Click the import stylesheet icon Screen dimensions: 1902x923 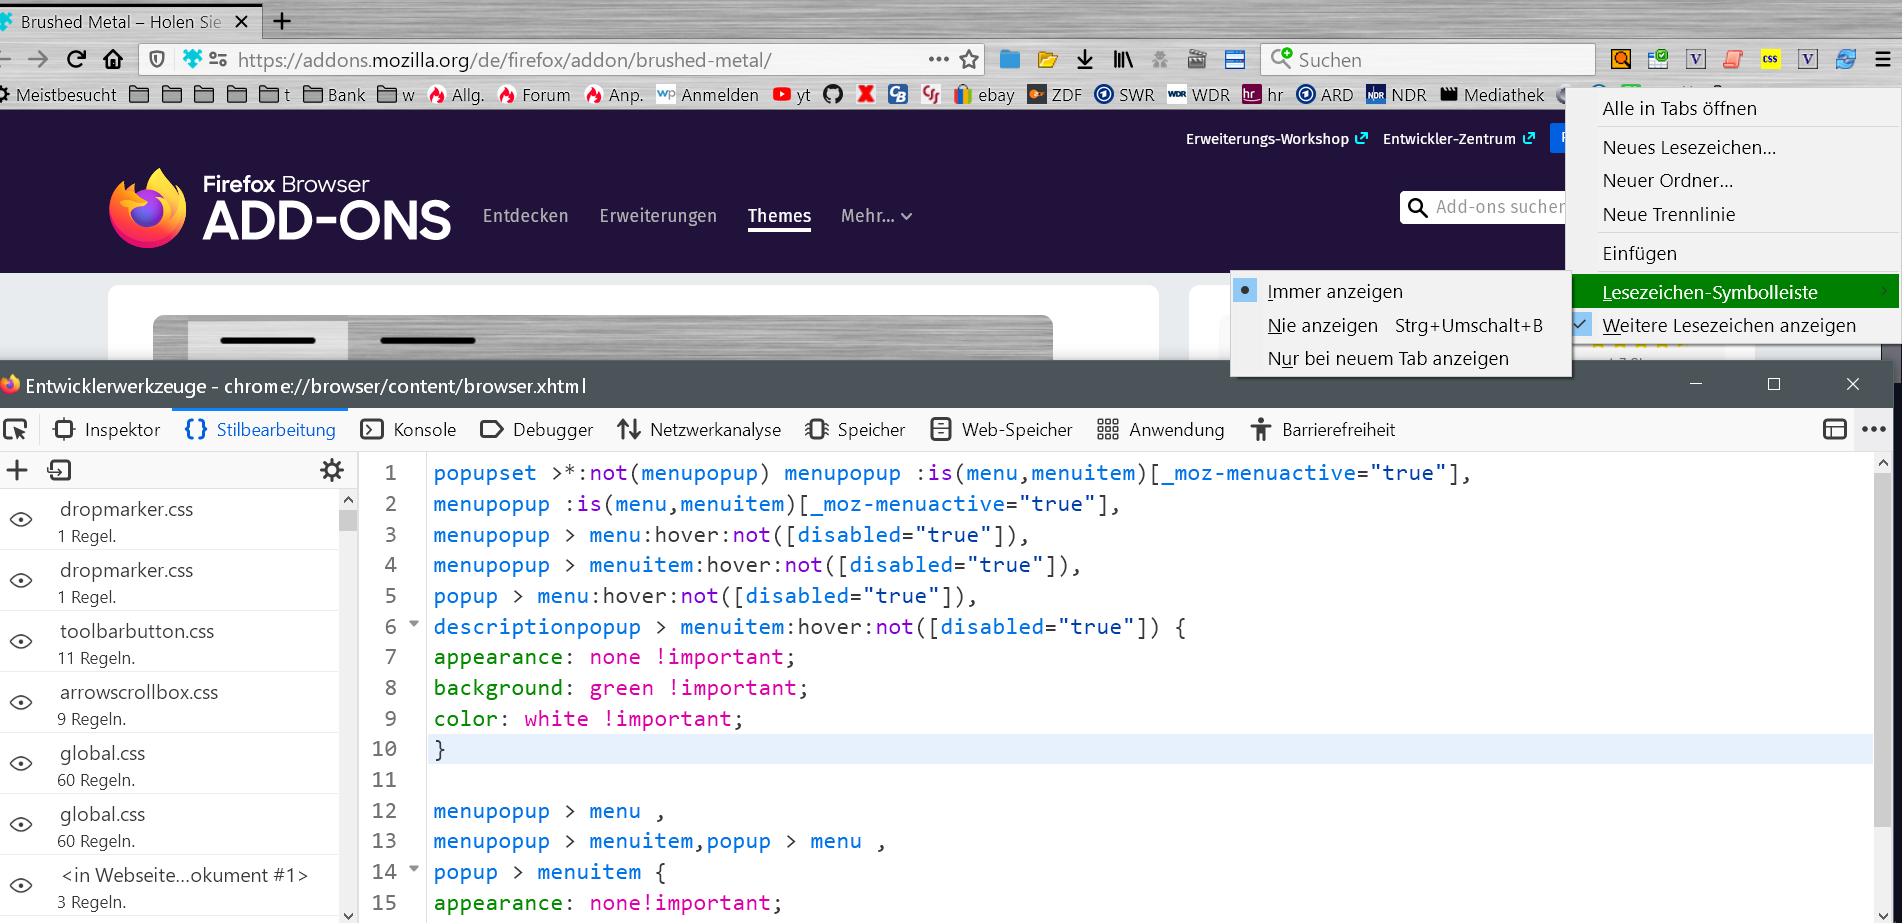point(59,470)
